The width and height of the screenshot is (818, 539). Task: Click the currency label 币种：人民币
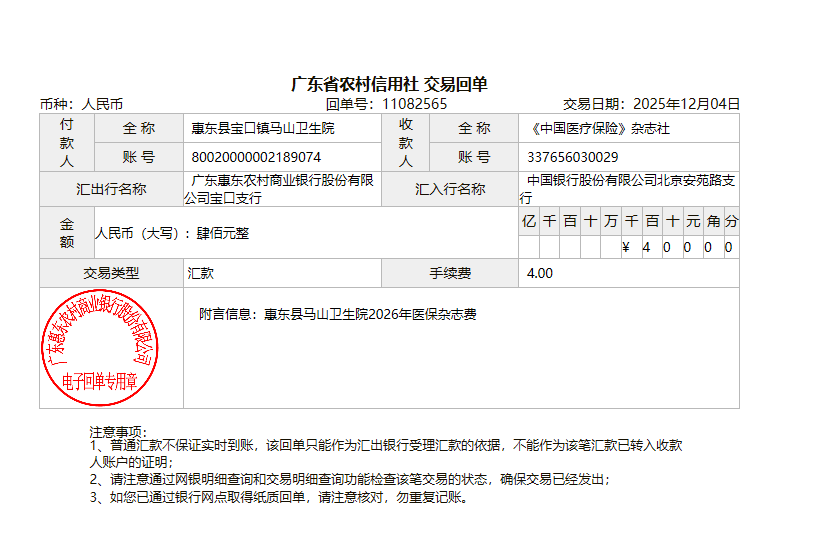[x=81, y=103]
